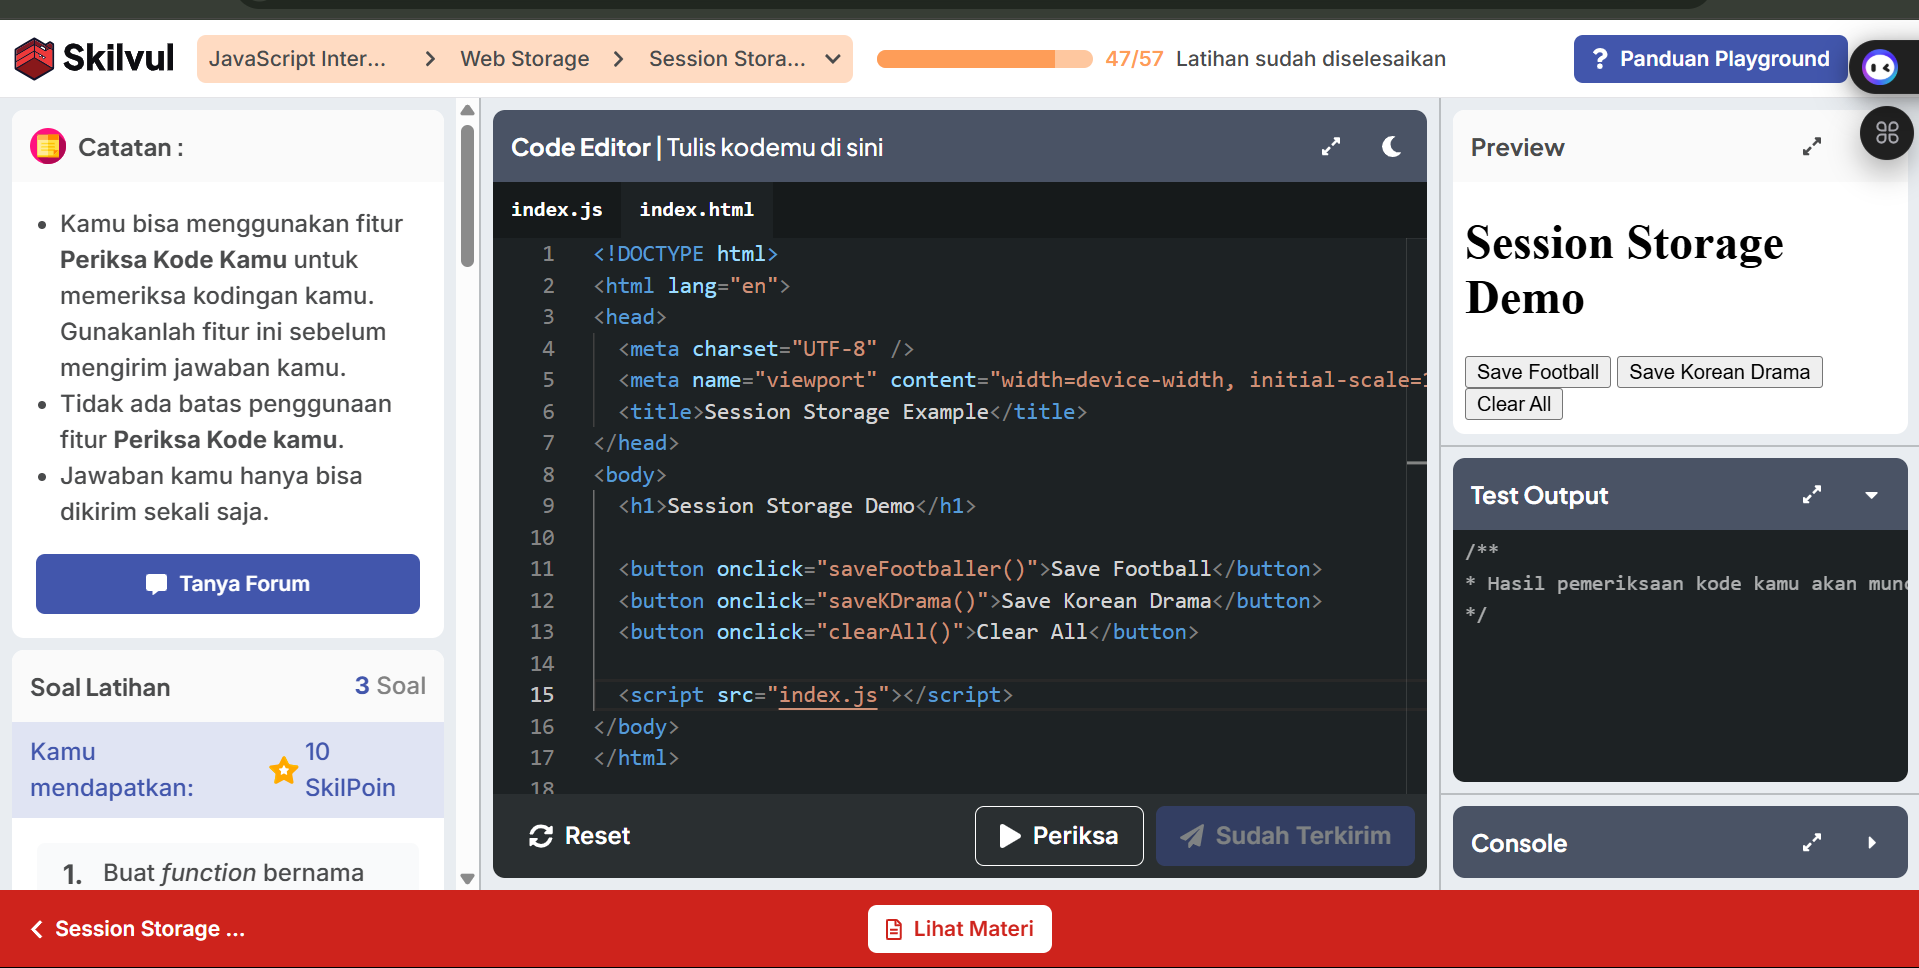Toggle dark mode moon icon

pyautogui.click(x=1391, y=147)
